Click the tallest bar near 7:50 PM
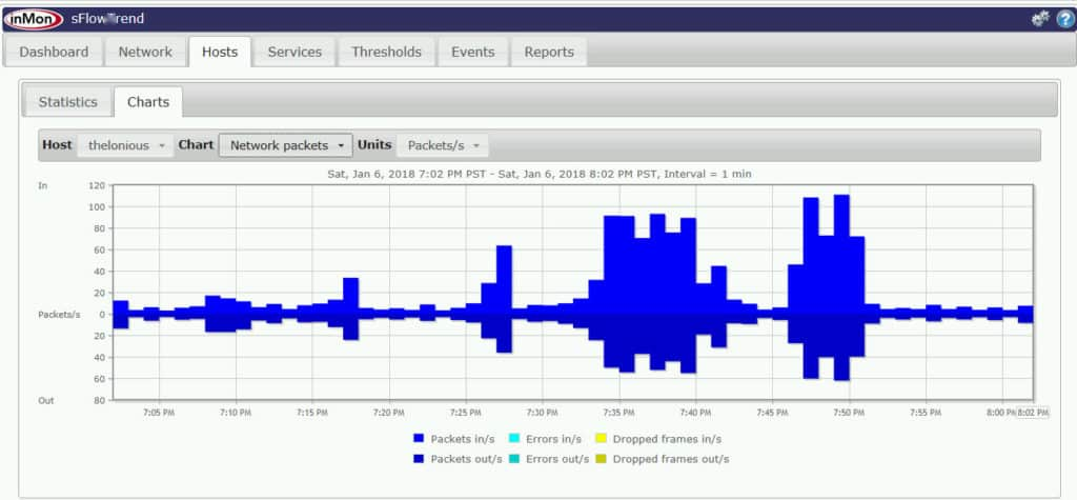This screenshot has height=500, width=1077. point(841,250)
